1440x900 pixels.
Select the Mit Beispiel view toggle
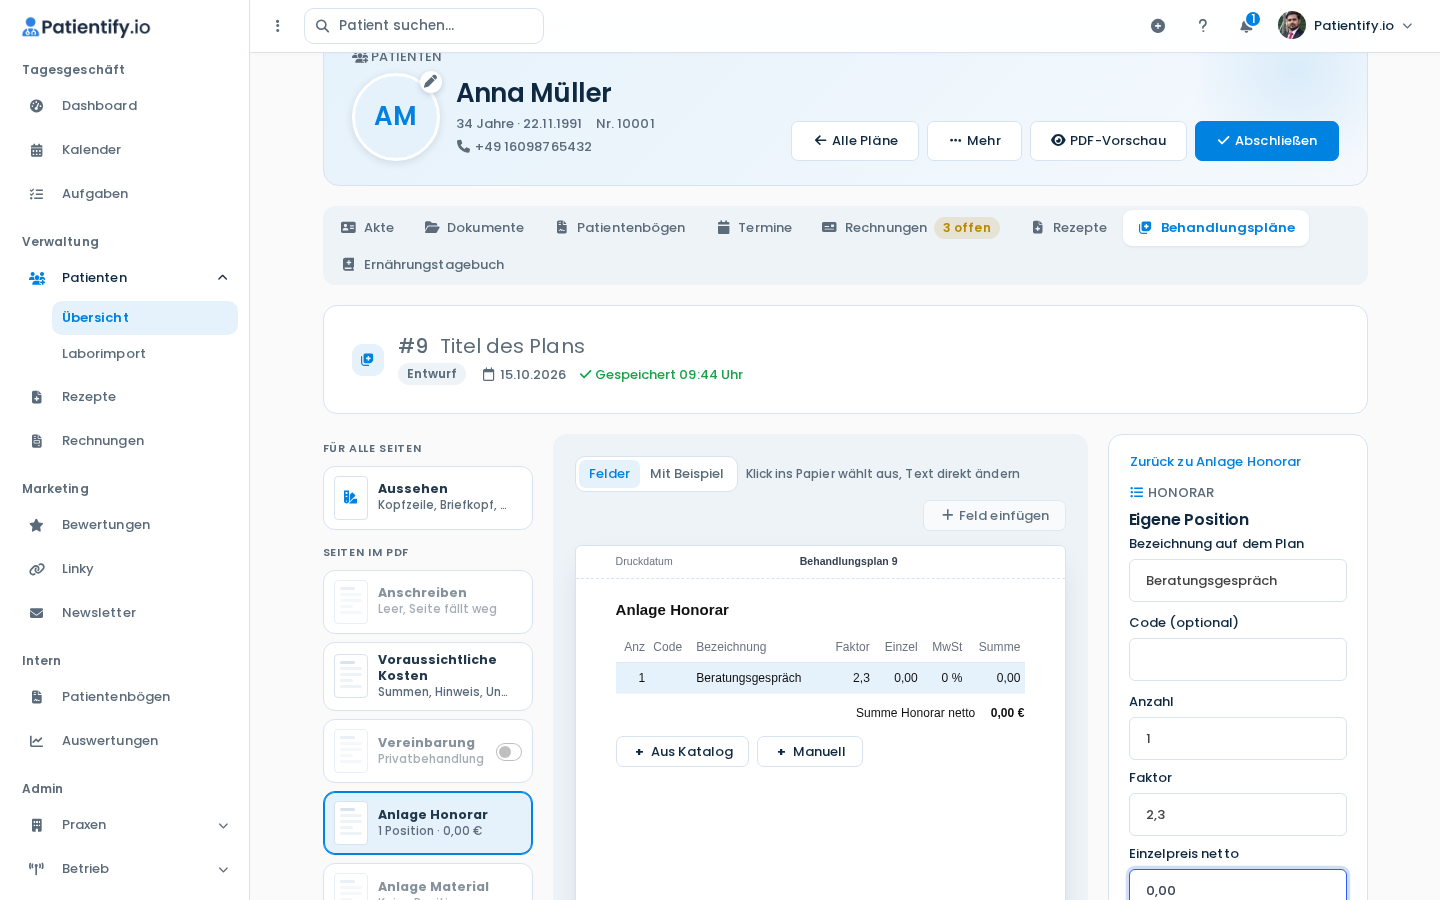click(x=686, y=474)
